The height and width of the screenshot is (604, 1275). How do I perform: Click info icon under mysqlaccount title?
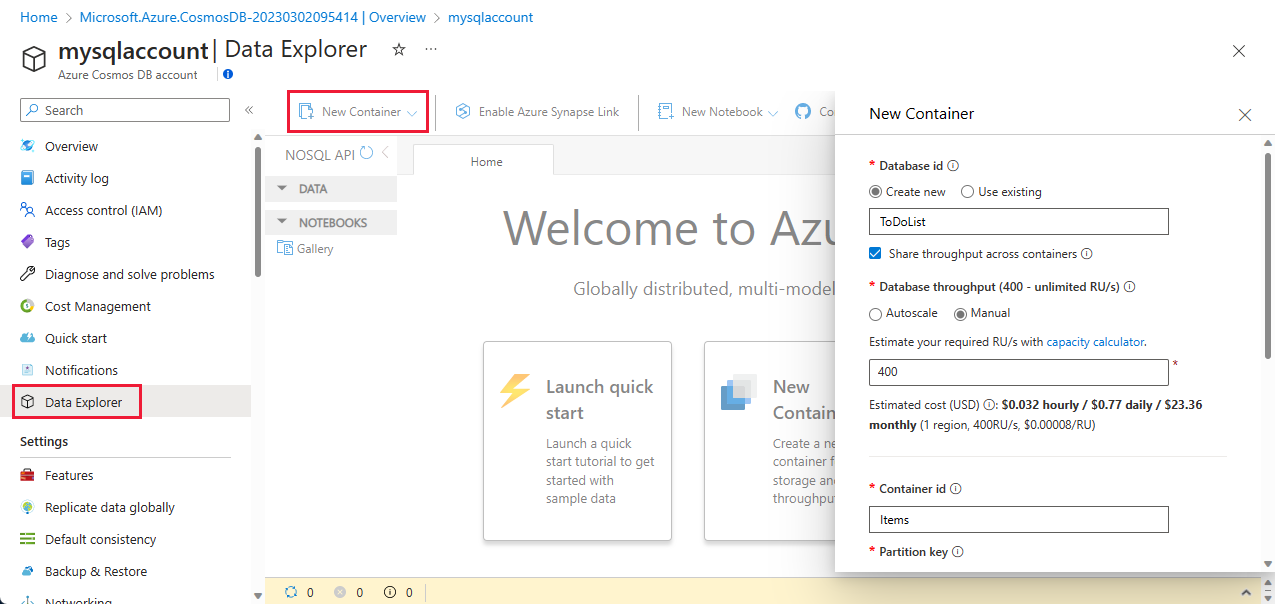tap(228, 74)
